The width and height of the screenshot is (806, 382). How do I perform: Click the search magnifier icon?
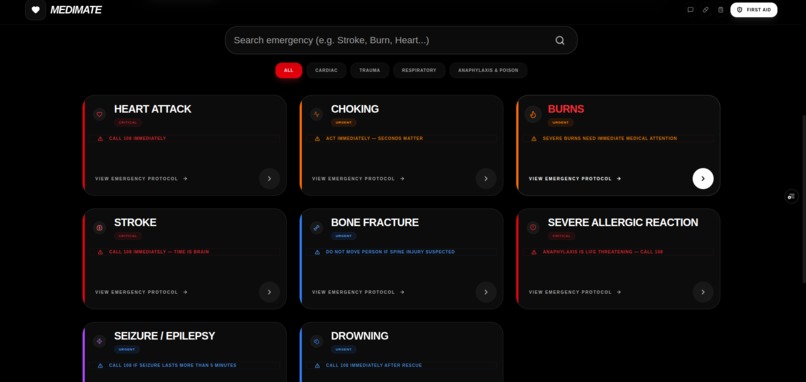[560, 40]
